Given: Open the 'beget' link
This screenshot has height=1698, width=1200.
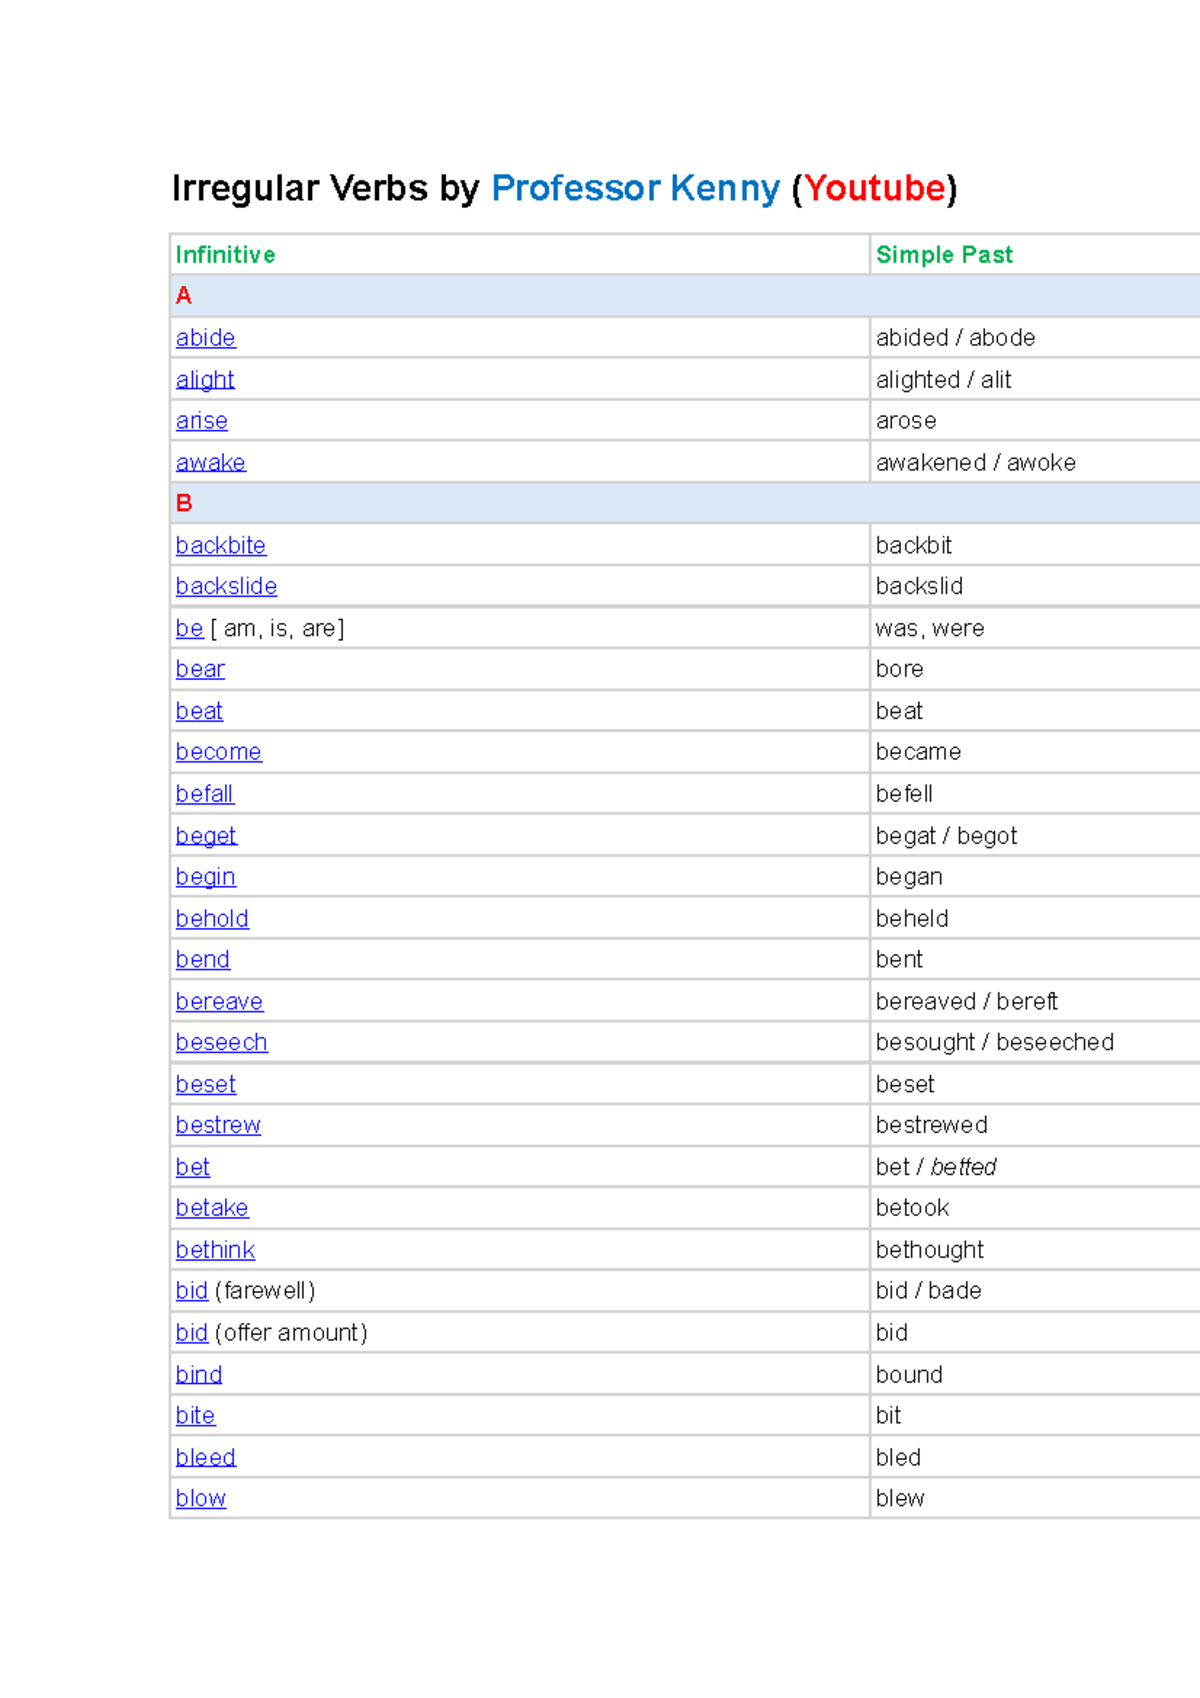Looking at the screenshot, I should (206, 836).
